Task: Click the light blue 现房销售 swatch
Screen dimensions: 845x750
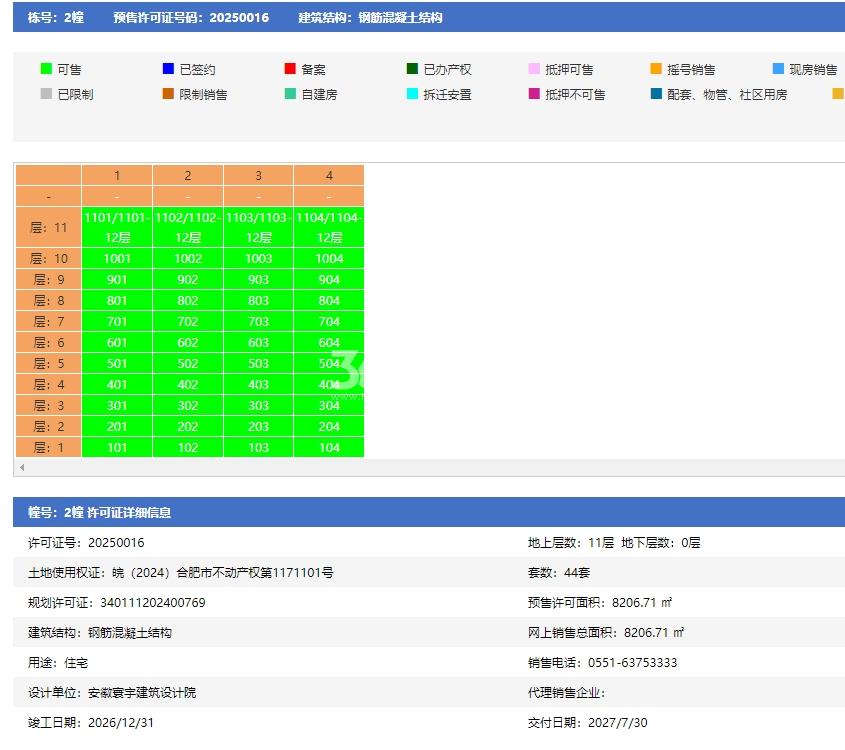Action: (778, 68)
